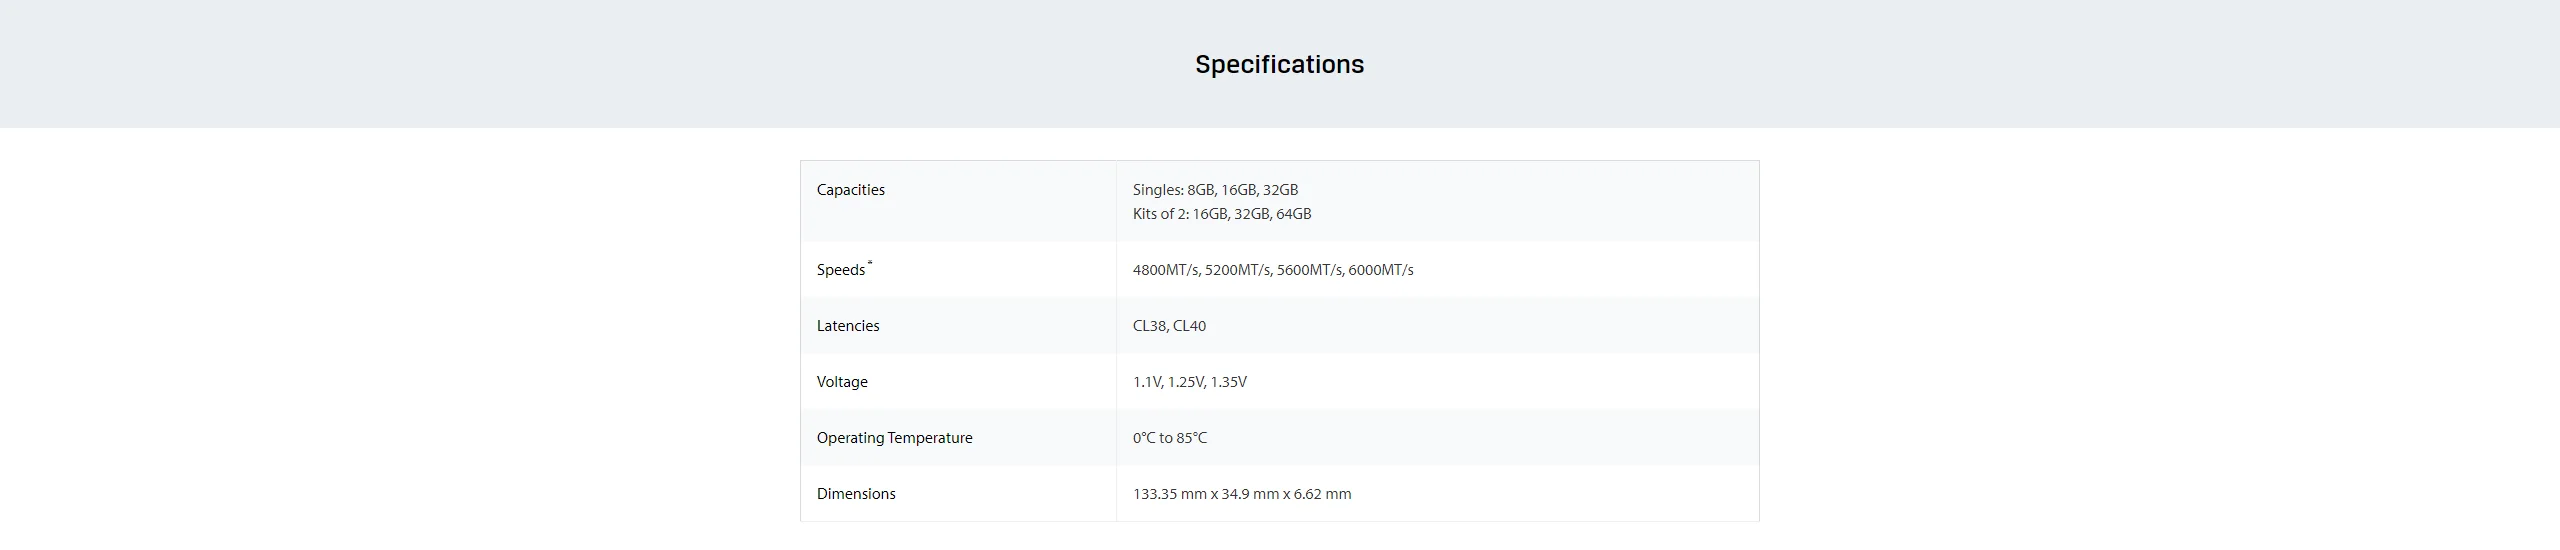The width and height of the screenshot is (2560, 550).
Task: Click the Voltage row label
Action: click(x=842, y=382)
